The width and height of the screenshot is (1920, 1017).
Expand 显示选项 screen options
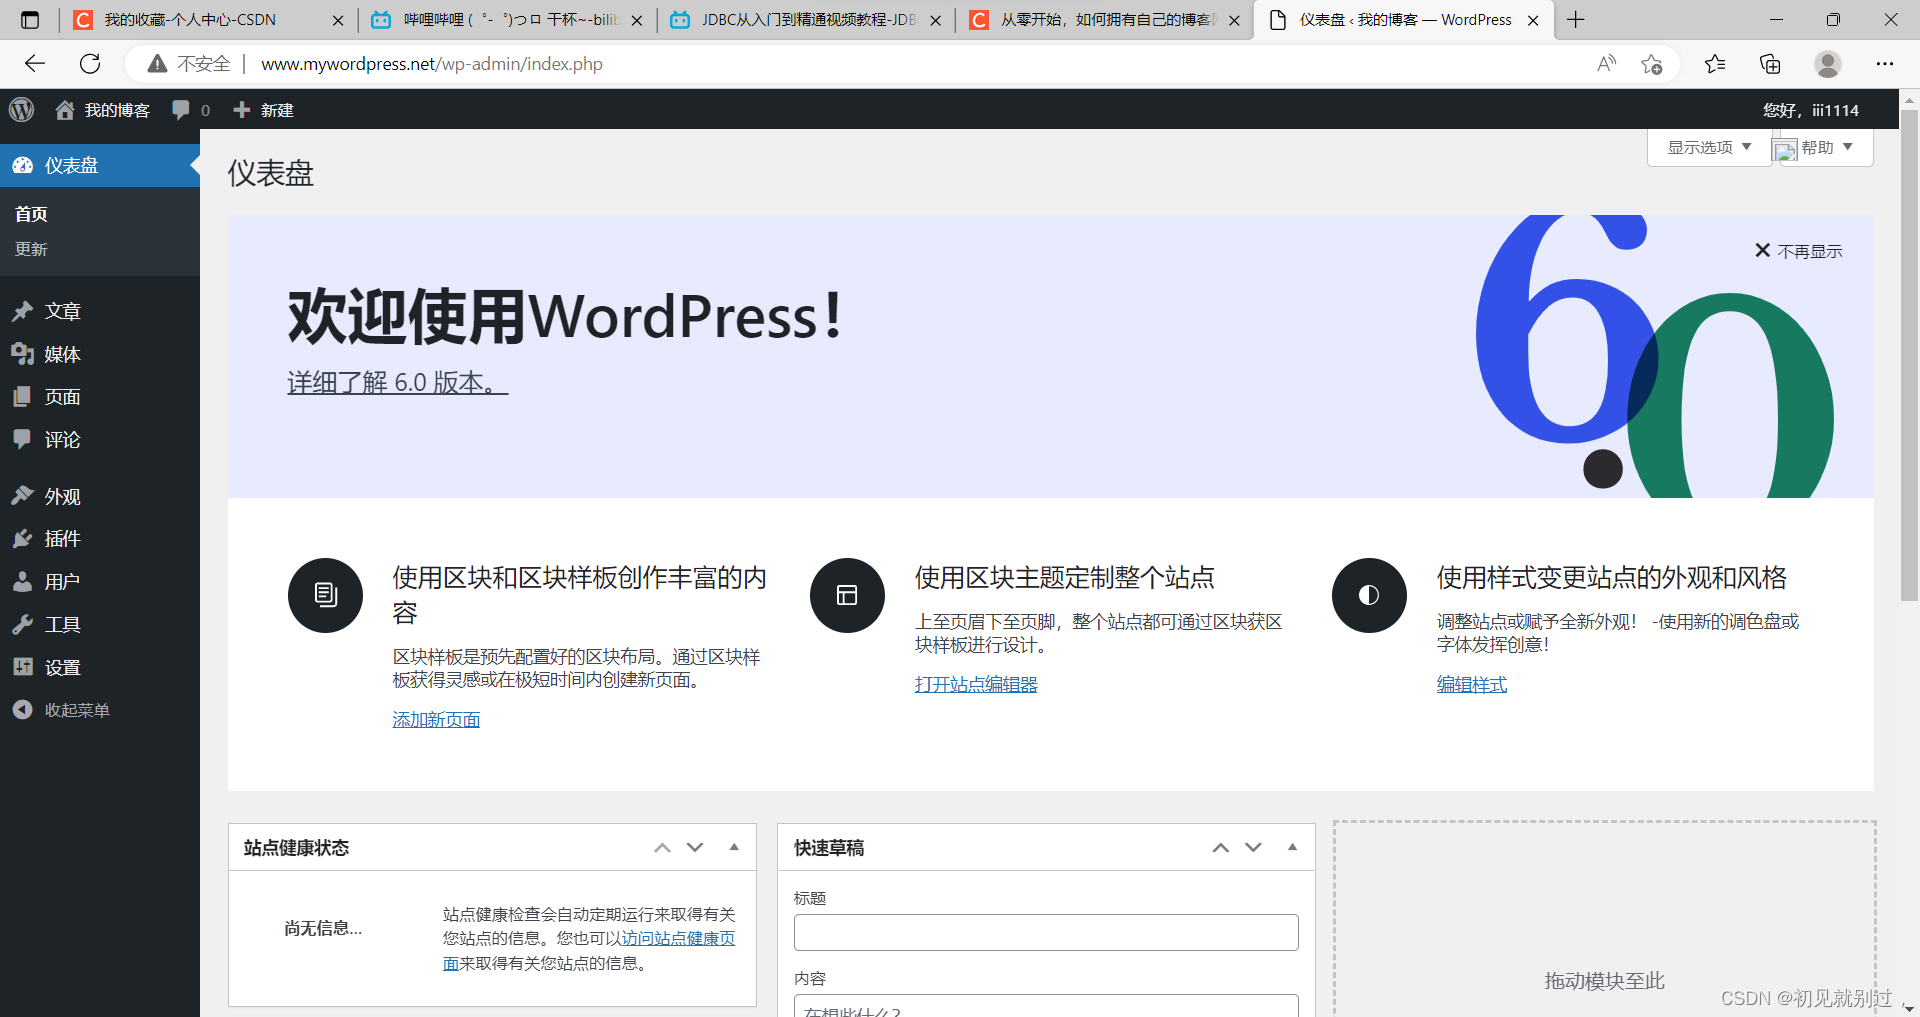[x=1709, y=147]
